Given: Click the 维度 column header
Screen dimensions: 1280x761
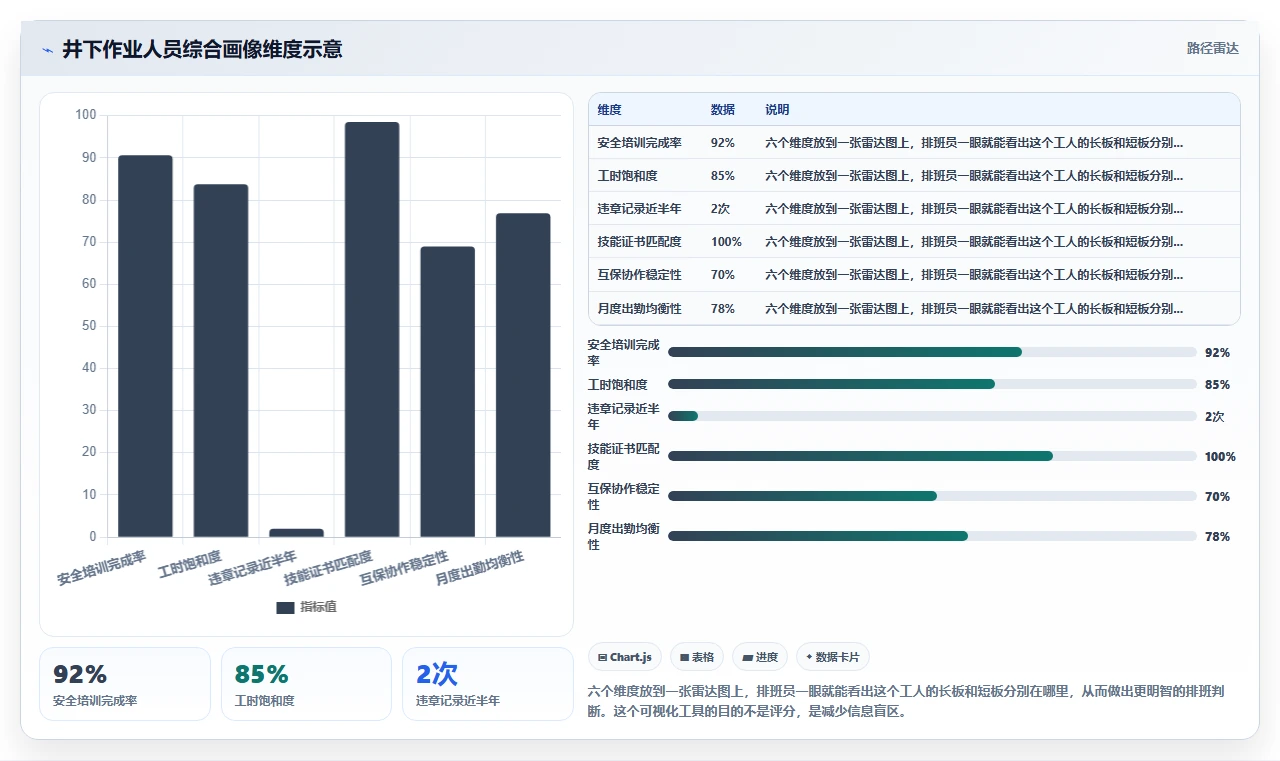Looking at the screenshot, I should coord(609,109).
